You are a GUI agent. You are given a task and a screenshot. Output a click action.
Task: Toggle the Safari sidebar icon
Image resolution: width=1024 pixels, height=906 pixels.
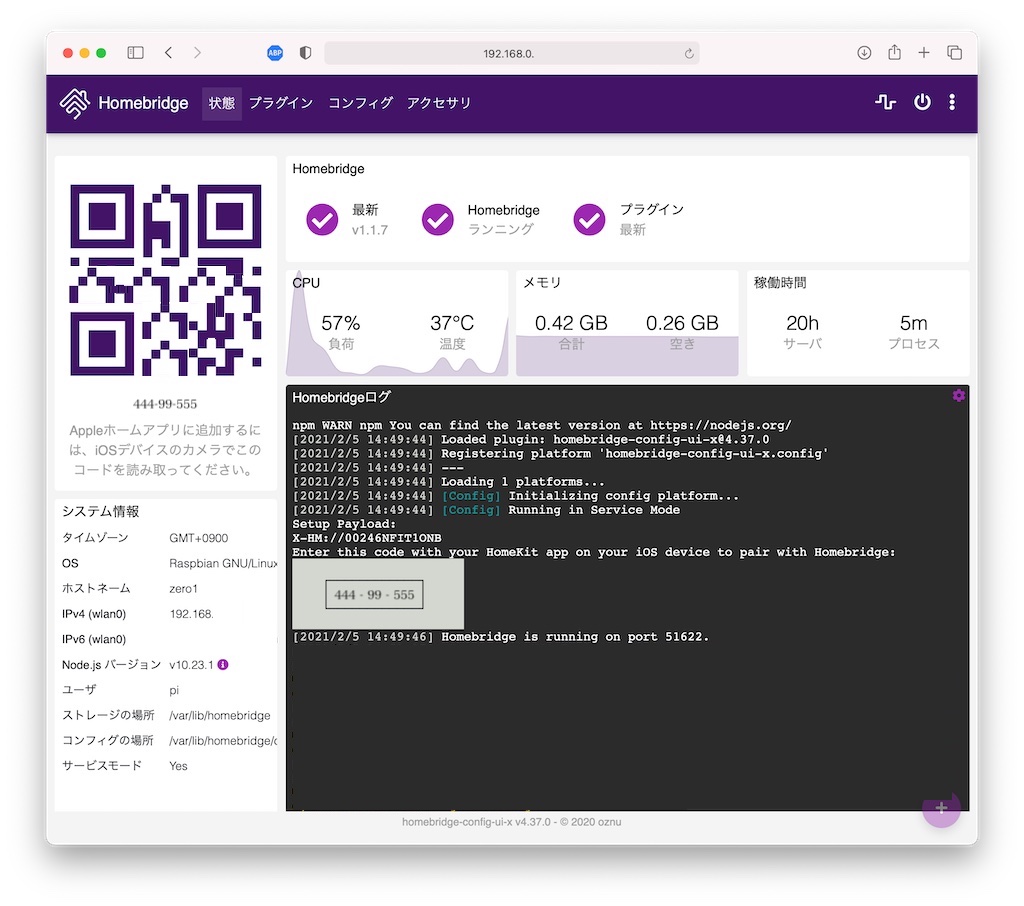pos(135,53)
